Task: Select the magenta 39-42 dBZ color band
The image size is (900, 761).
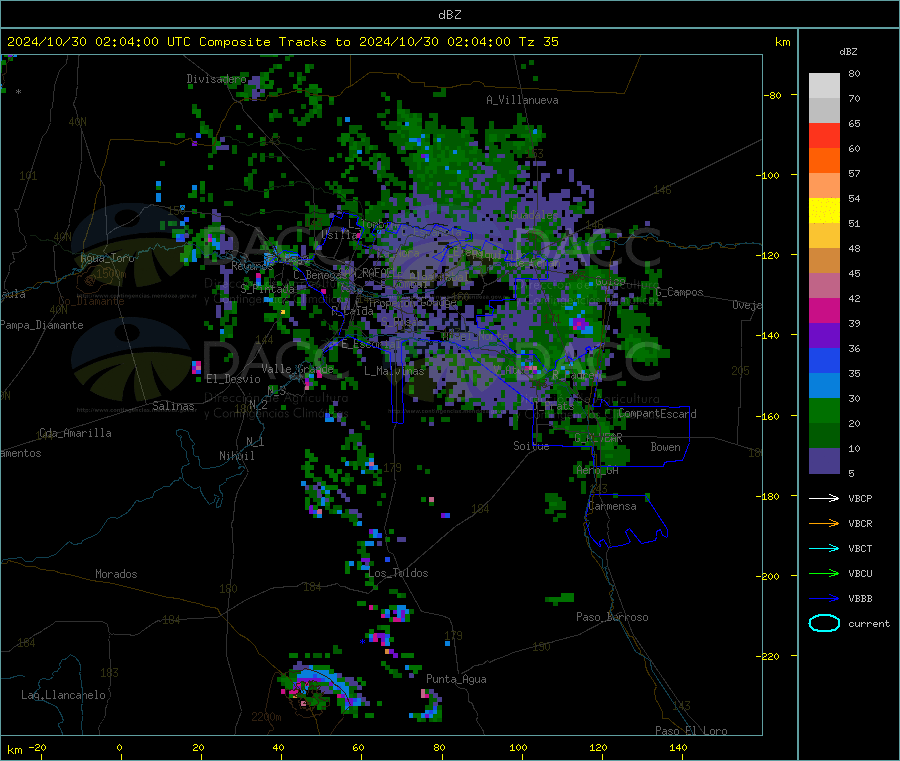Action: click(824, 310)
